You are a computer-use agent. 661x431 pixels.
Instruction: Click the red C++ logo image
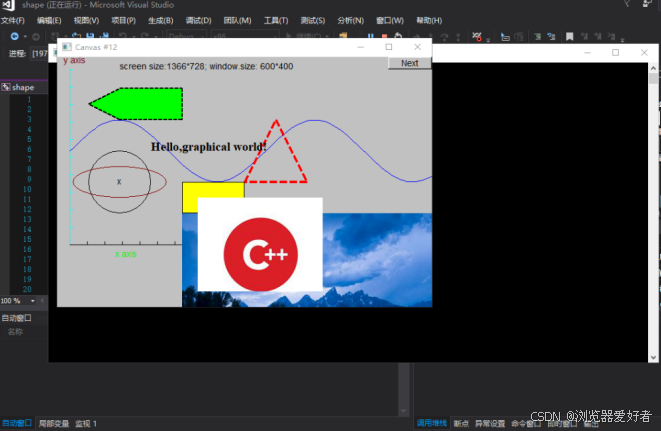click(261, 254)
